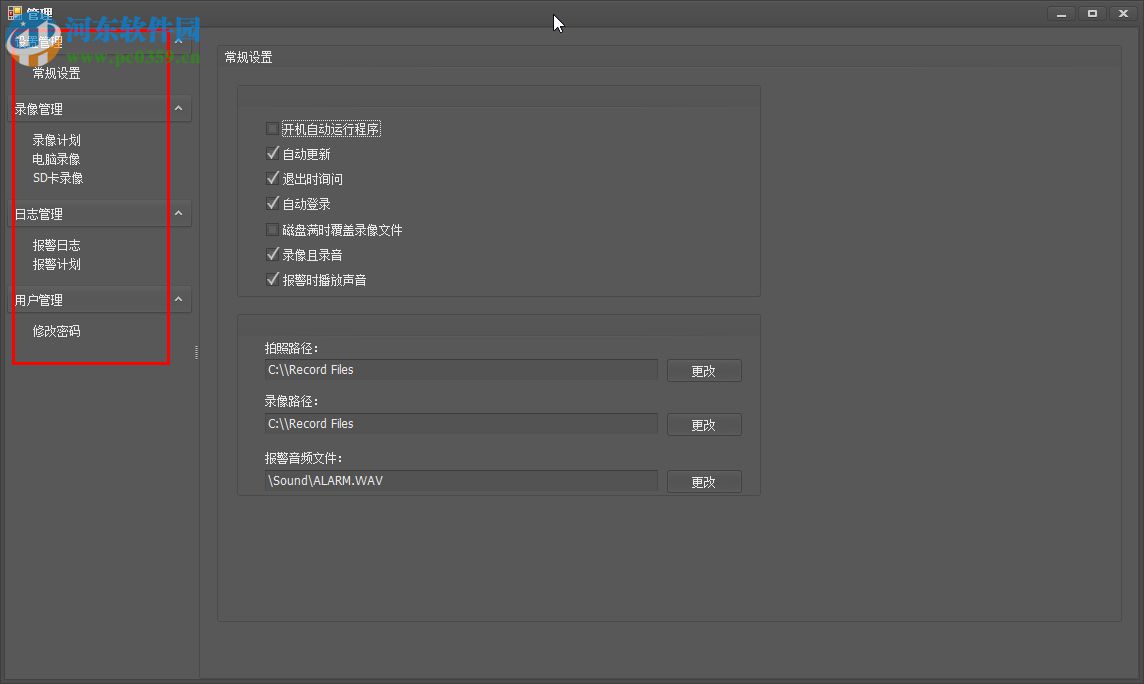The height and width of the screenshot is (684, 1144).
Task: Click 更改 next to 拍照路径
Action: click(x=704, y=370)
